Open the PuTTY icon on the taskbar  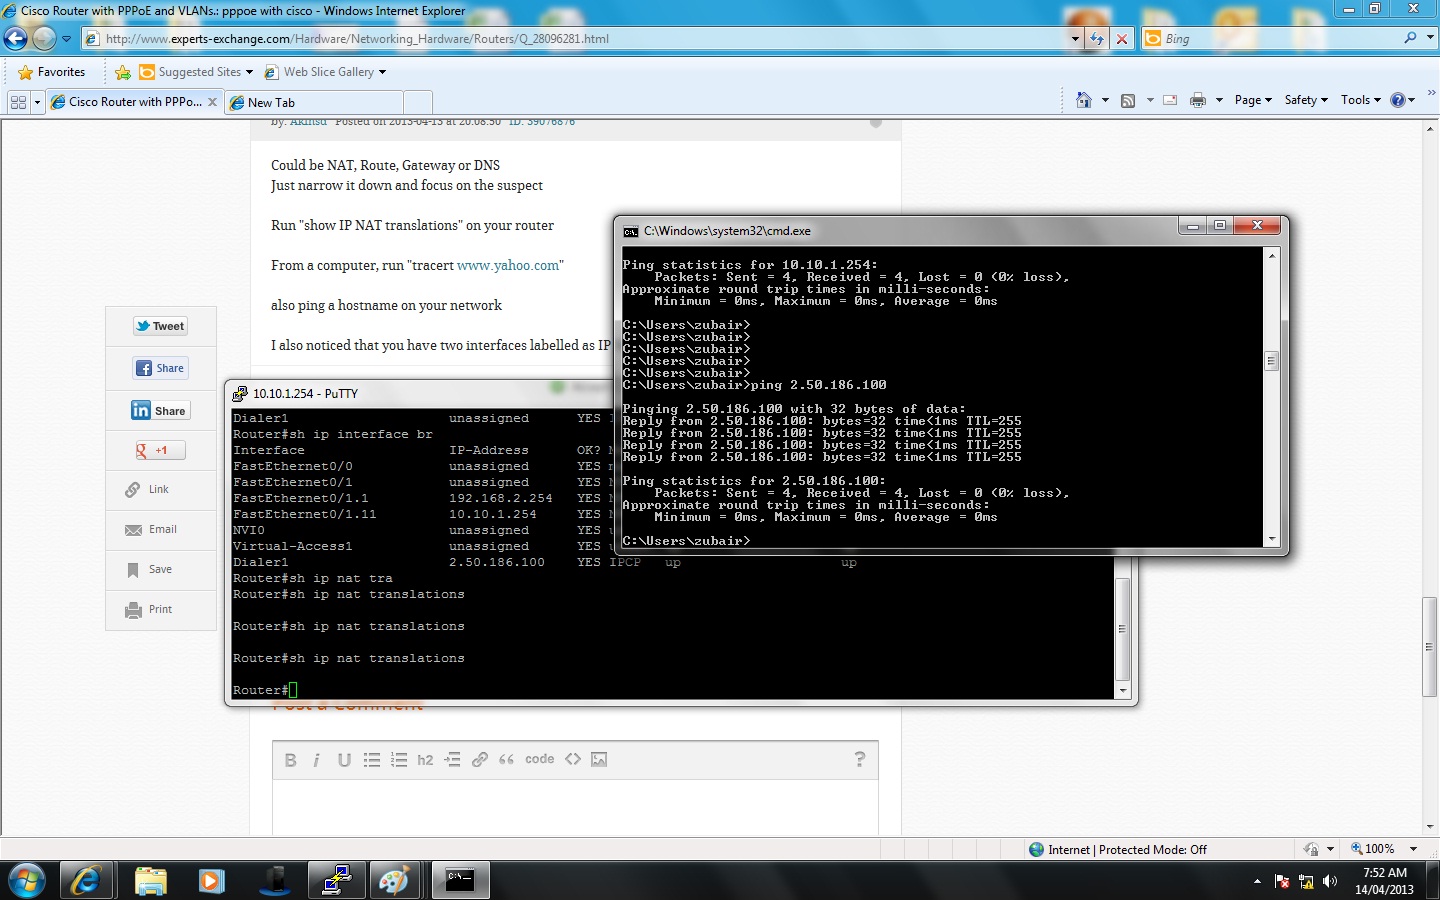[335, 880]
